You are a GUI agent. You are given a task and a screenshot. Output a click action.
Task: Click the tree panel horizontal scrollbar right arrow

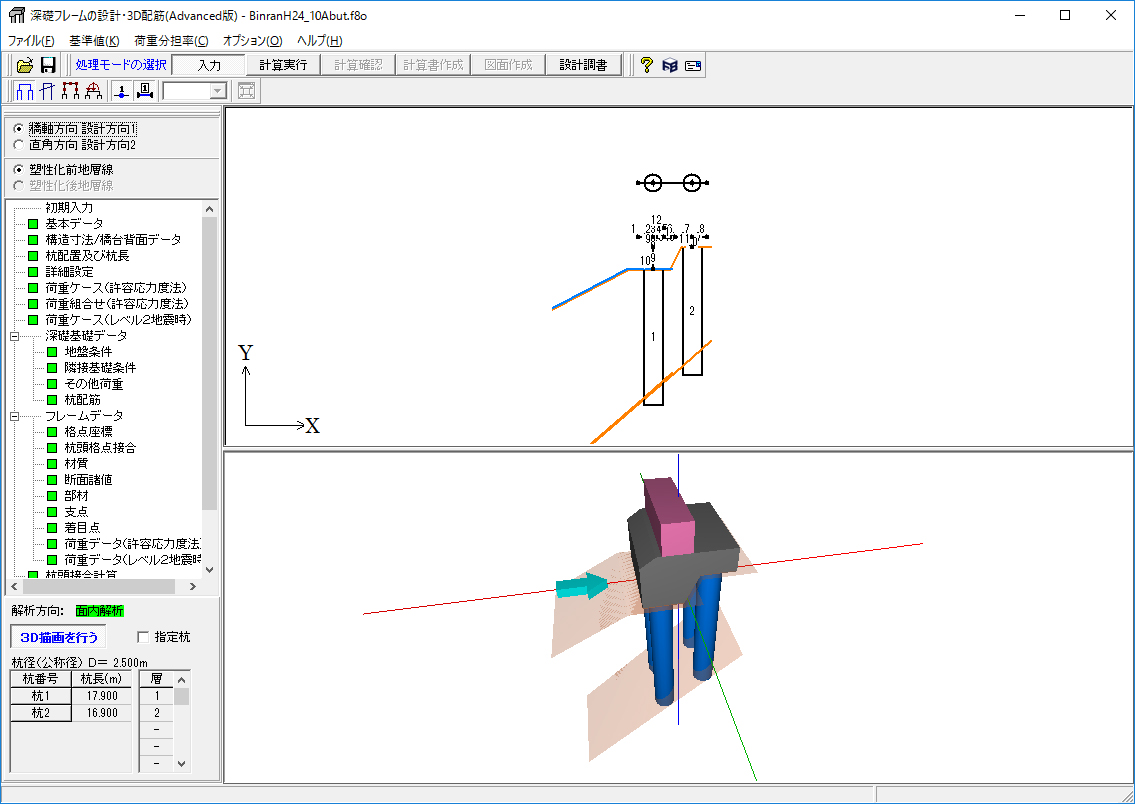[193, 587]
